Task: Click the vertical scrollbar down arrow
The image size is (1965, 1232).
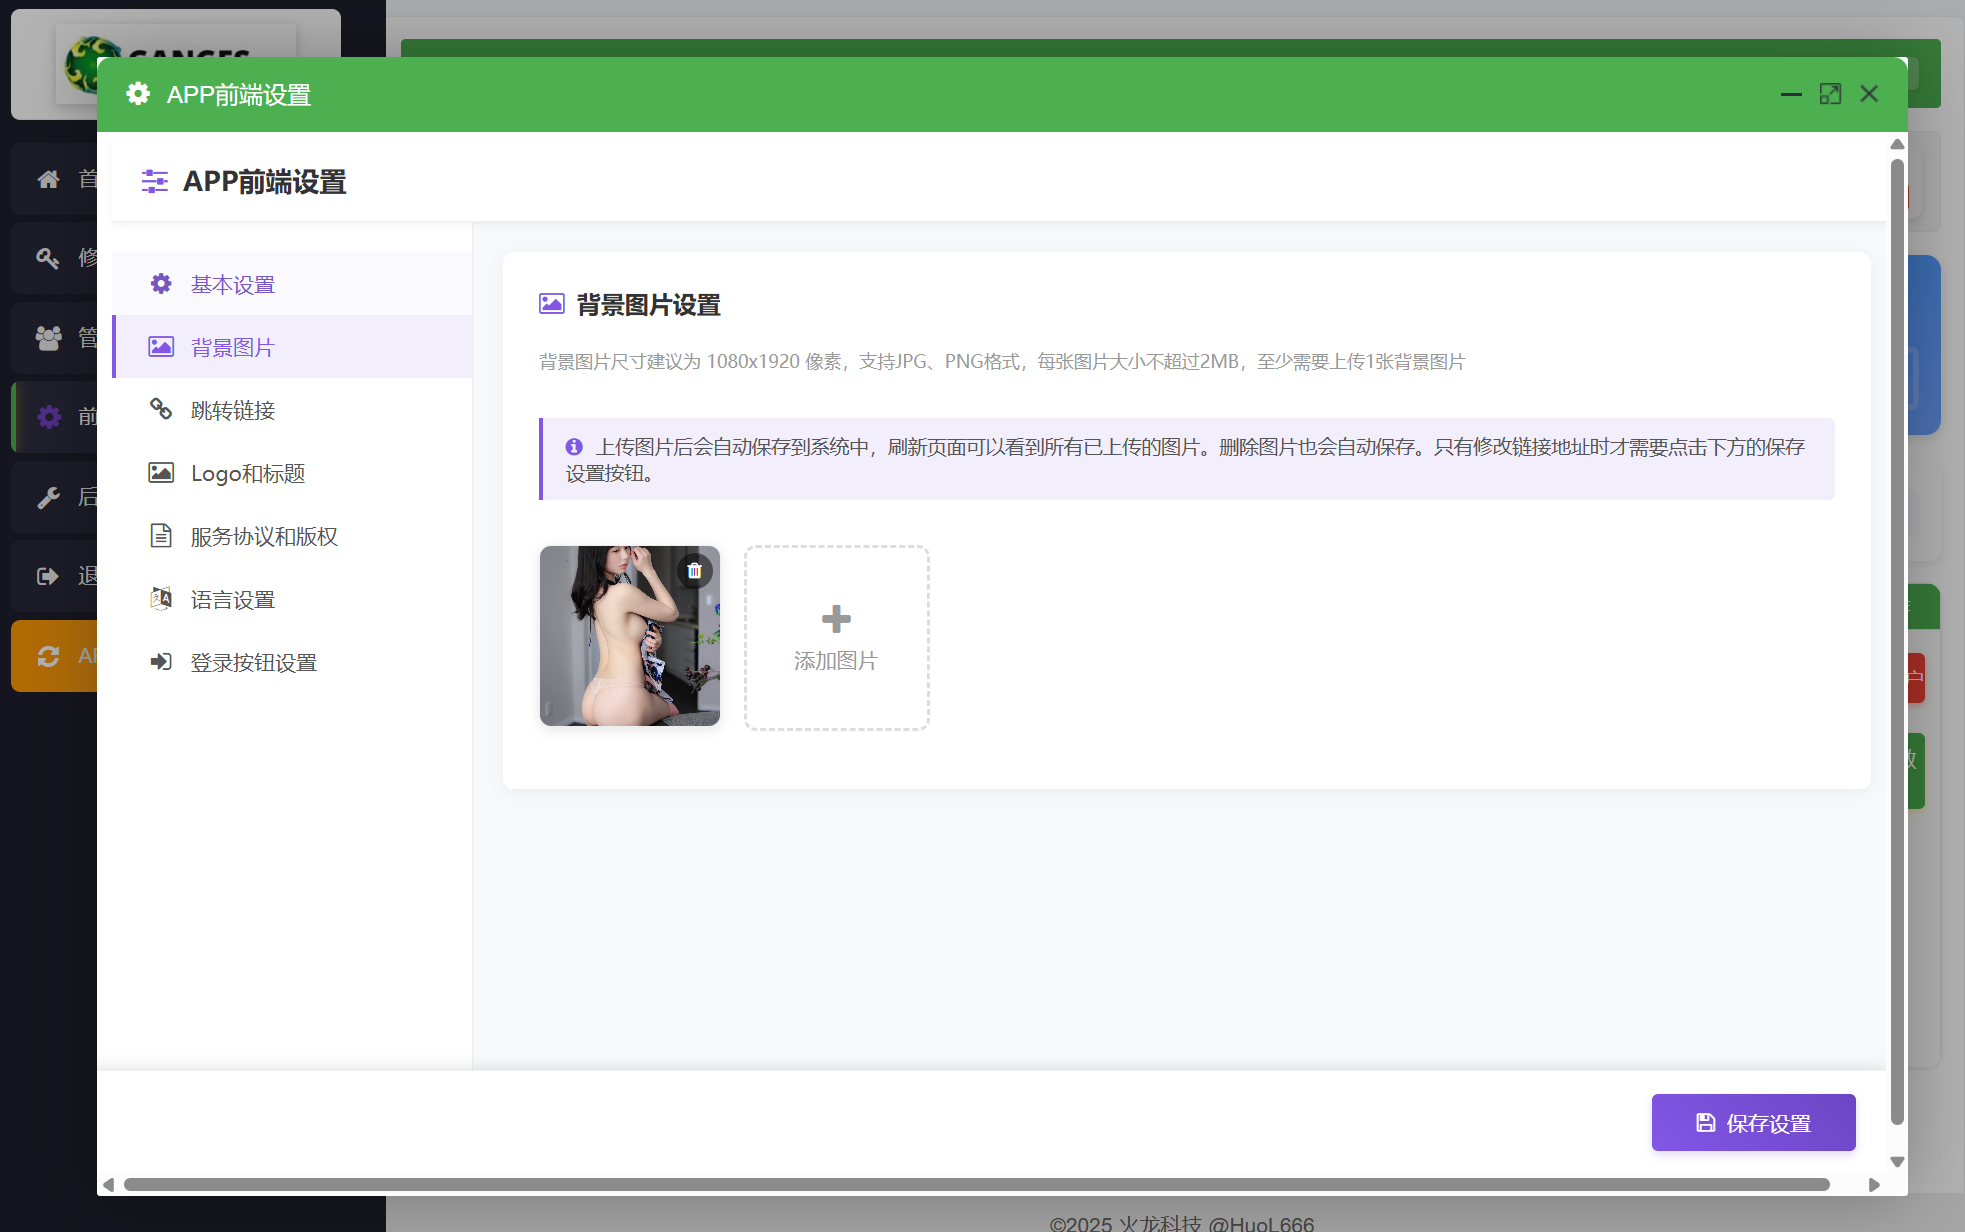Action: (1897, 1162)
